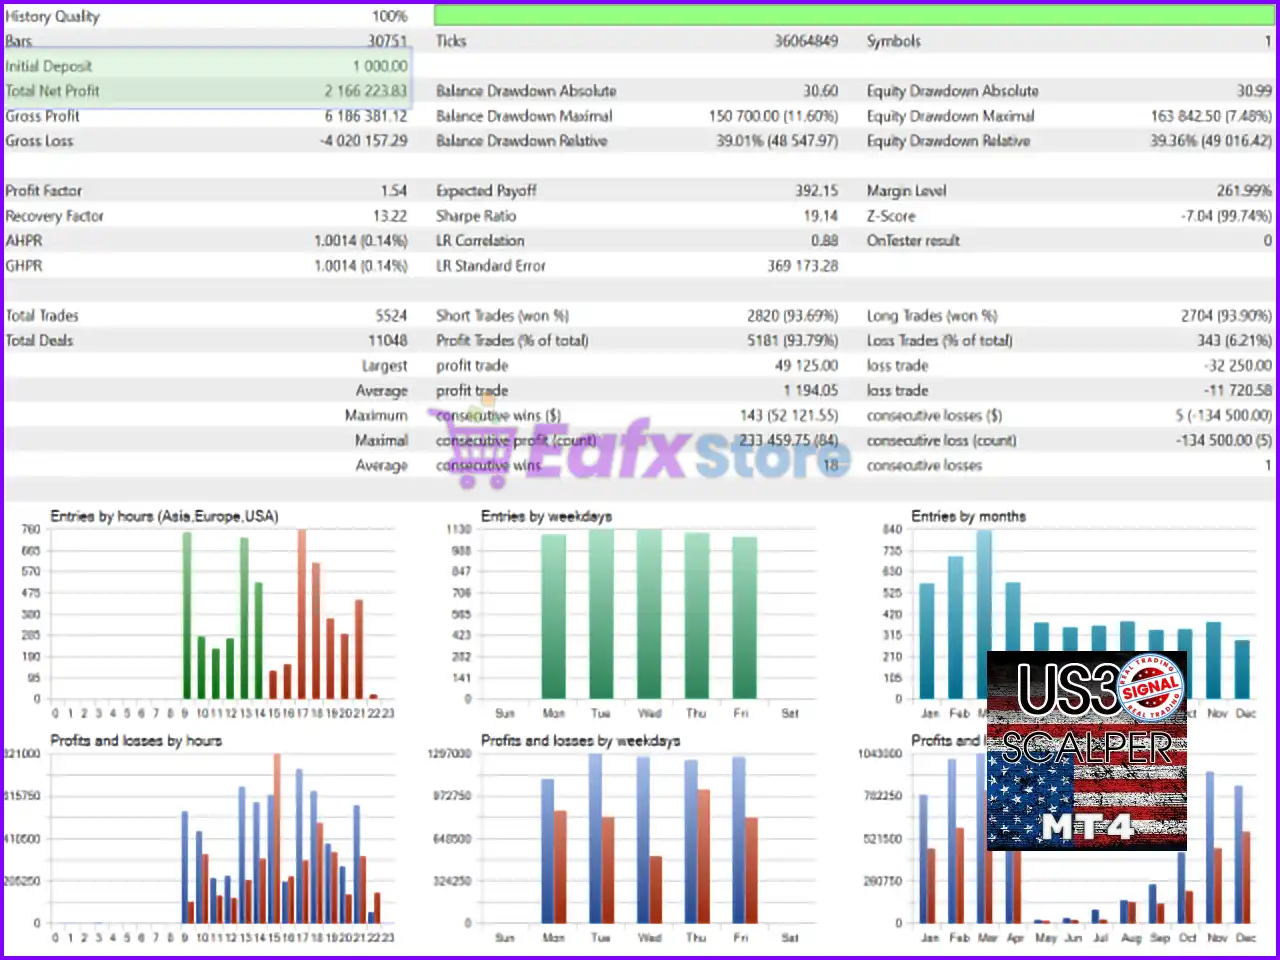Click the US30 Scalper MT4 logo image

(x=1087, y=750)
